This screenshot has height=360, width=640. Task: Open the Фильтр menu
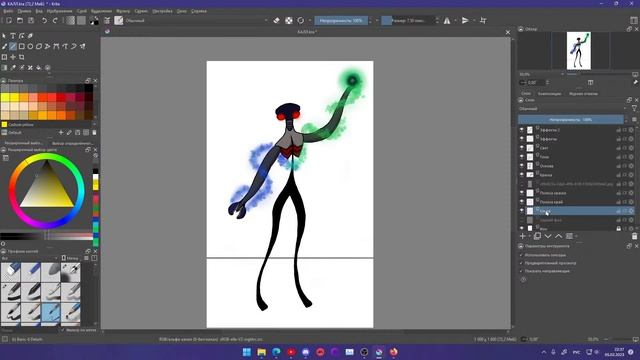(x=123, y=11)
